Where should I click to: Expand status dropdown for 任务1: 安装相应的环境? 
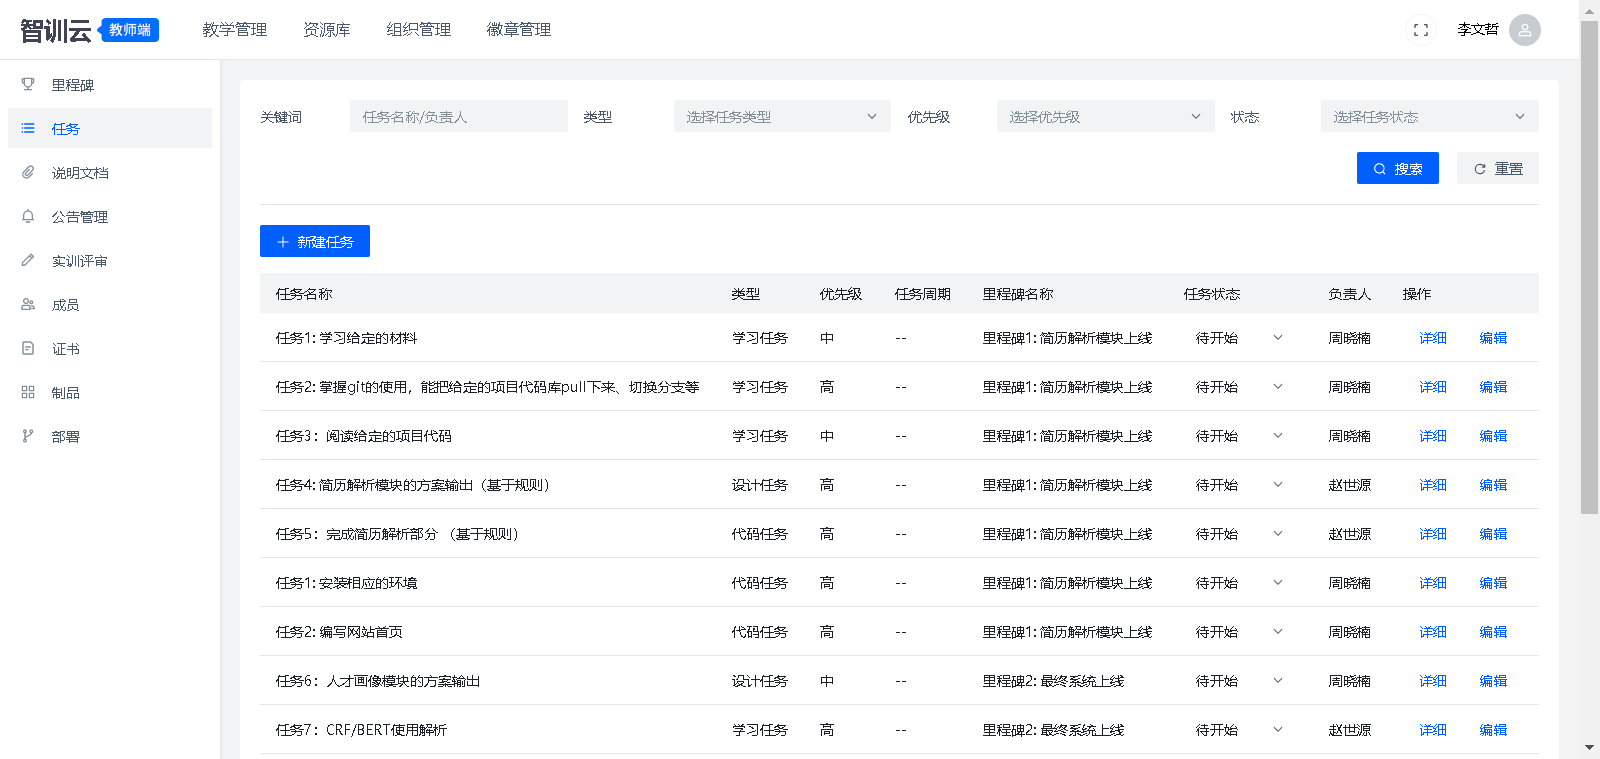point(1278,583)
